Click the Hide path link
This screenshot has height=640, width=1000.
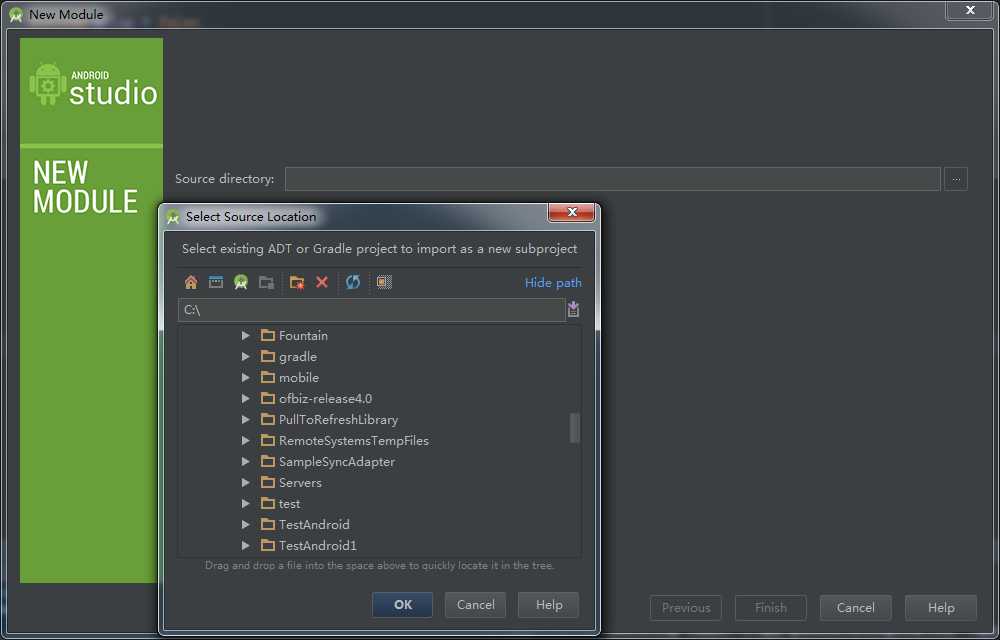point(553,282)
